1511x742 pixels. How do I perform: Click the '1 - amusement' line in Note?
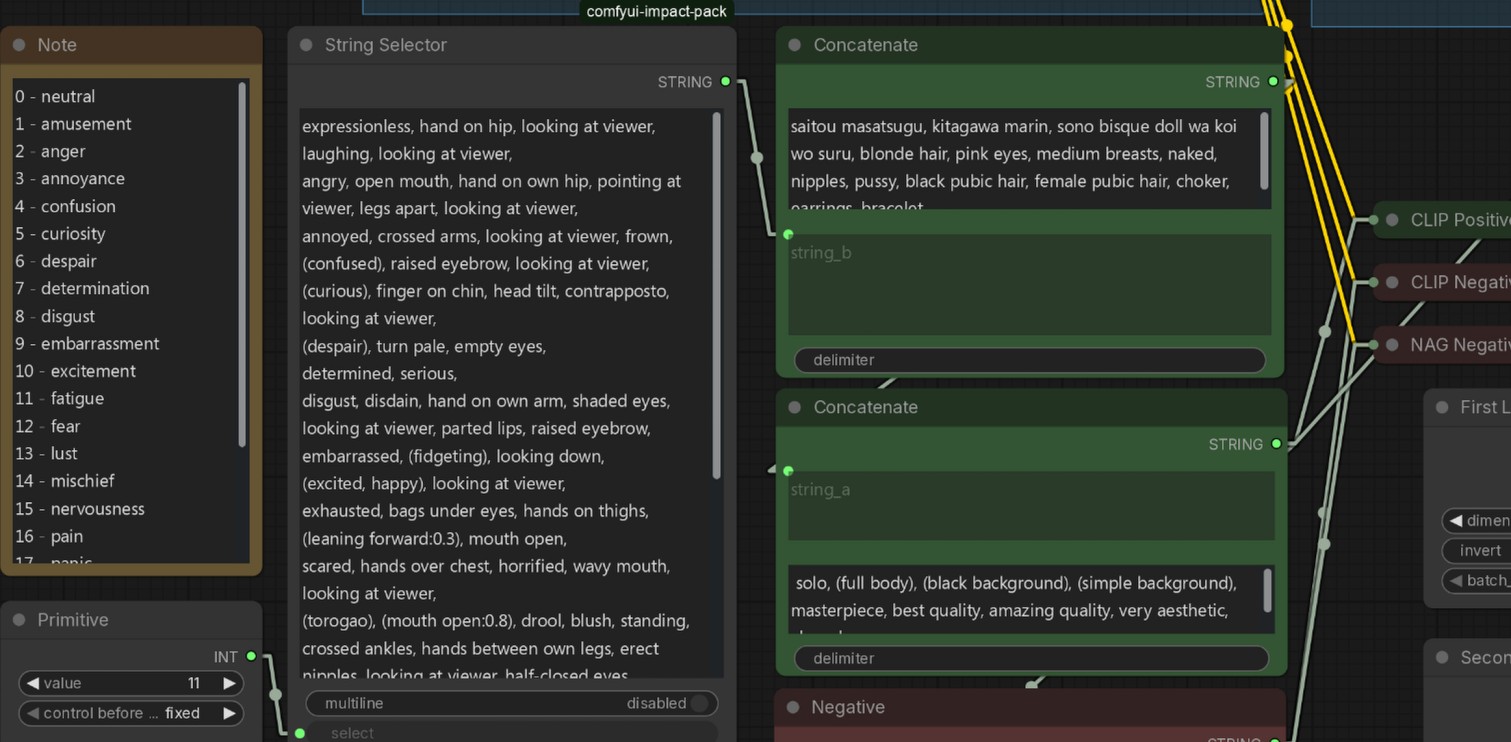[73, 124]
